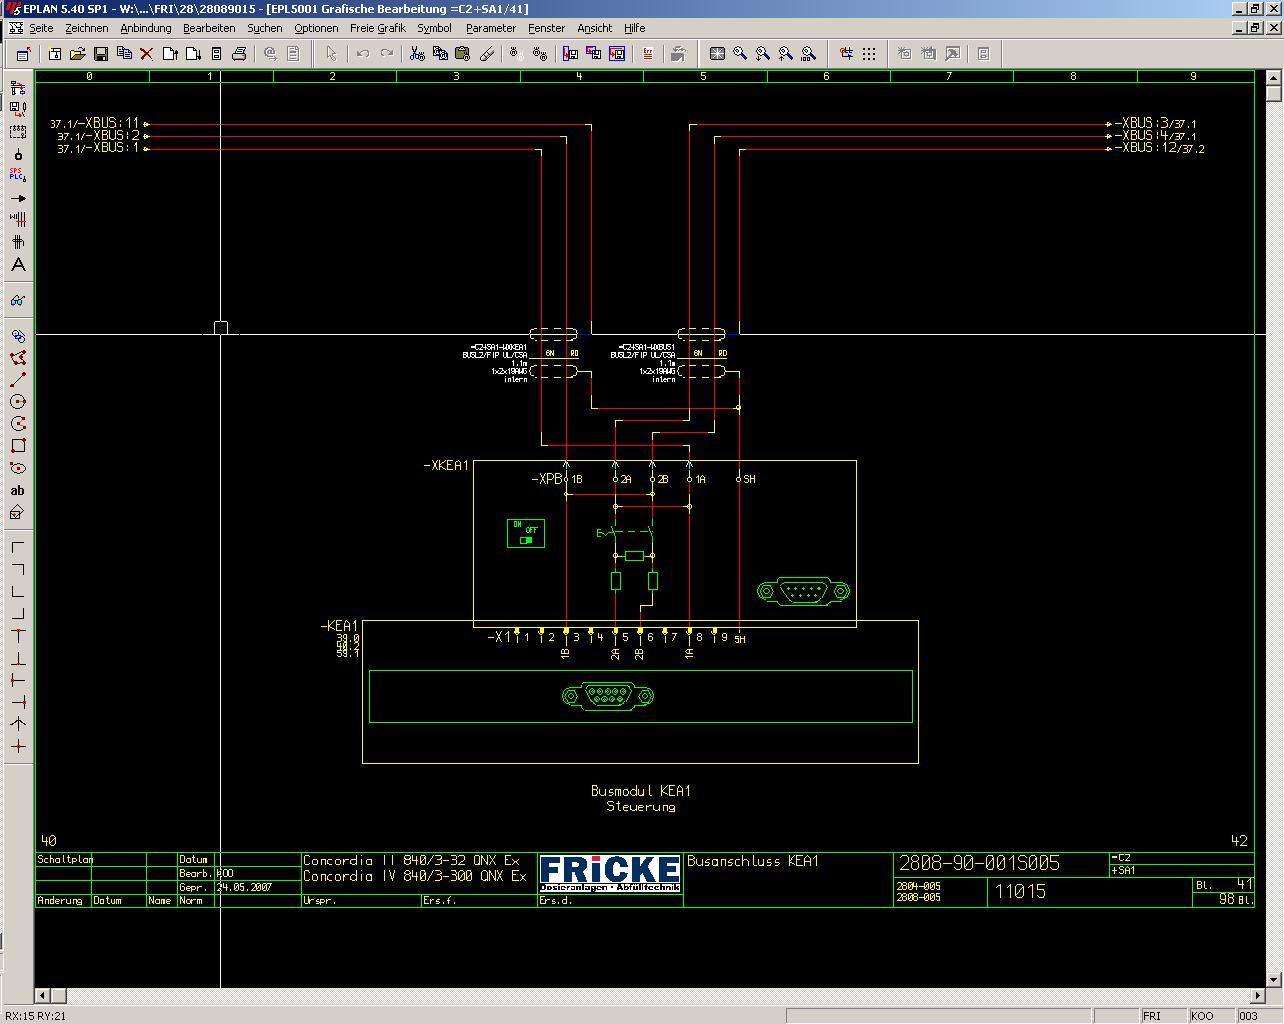Click the glasses view icon

17,300
